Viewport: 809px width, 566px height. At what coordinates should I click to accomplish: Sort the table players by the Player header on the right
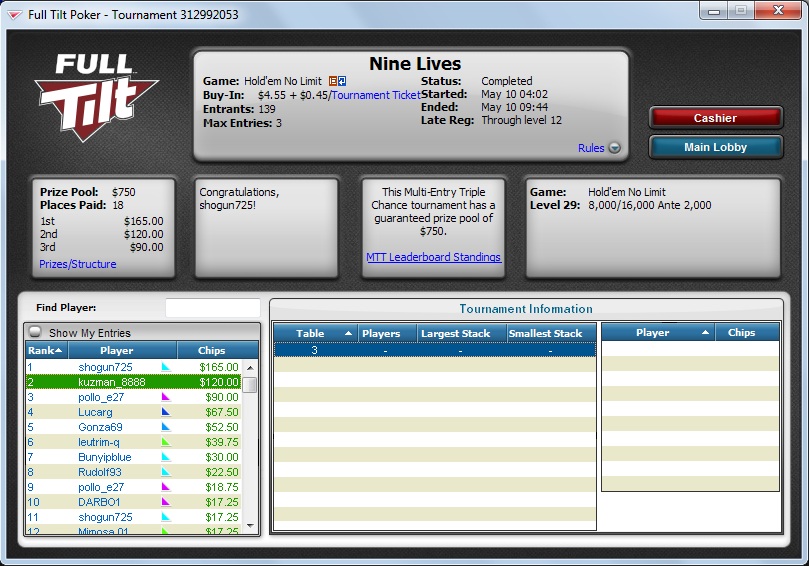pyautogui.click(x=658, y=333)
